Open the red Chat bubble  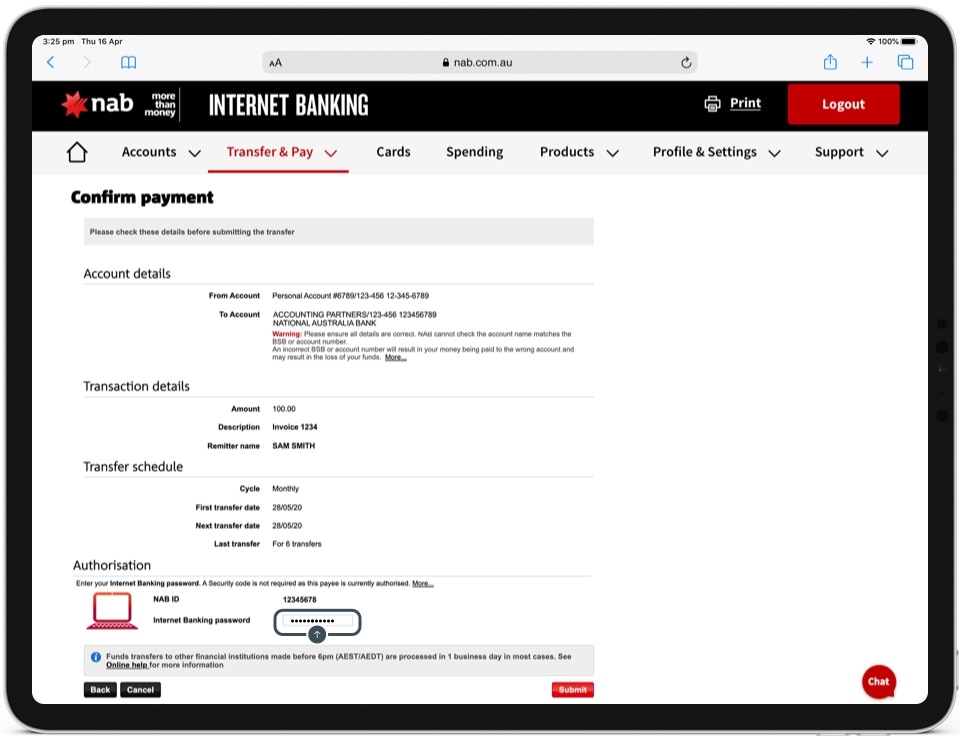pyautogui.click(x=878, y=681)
